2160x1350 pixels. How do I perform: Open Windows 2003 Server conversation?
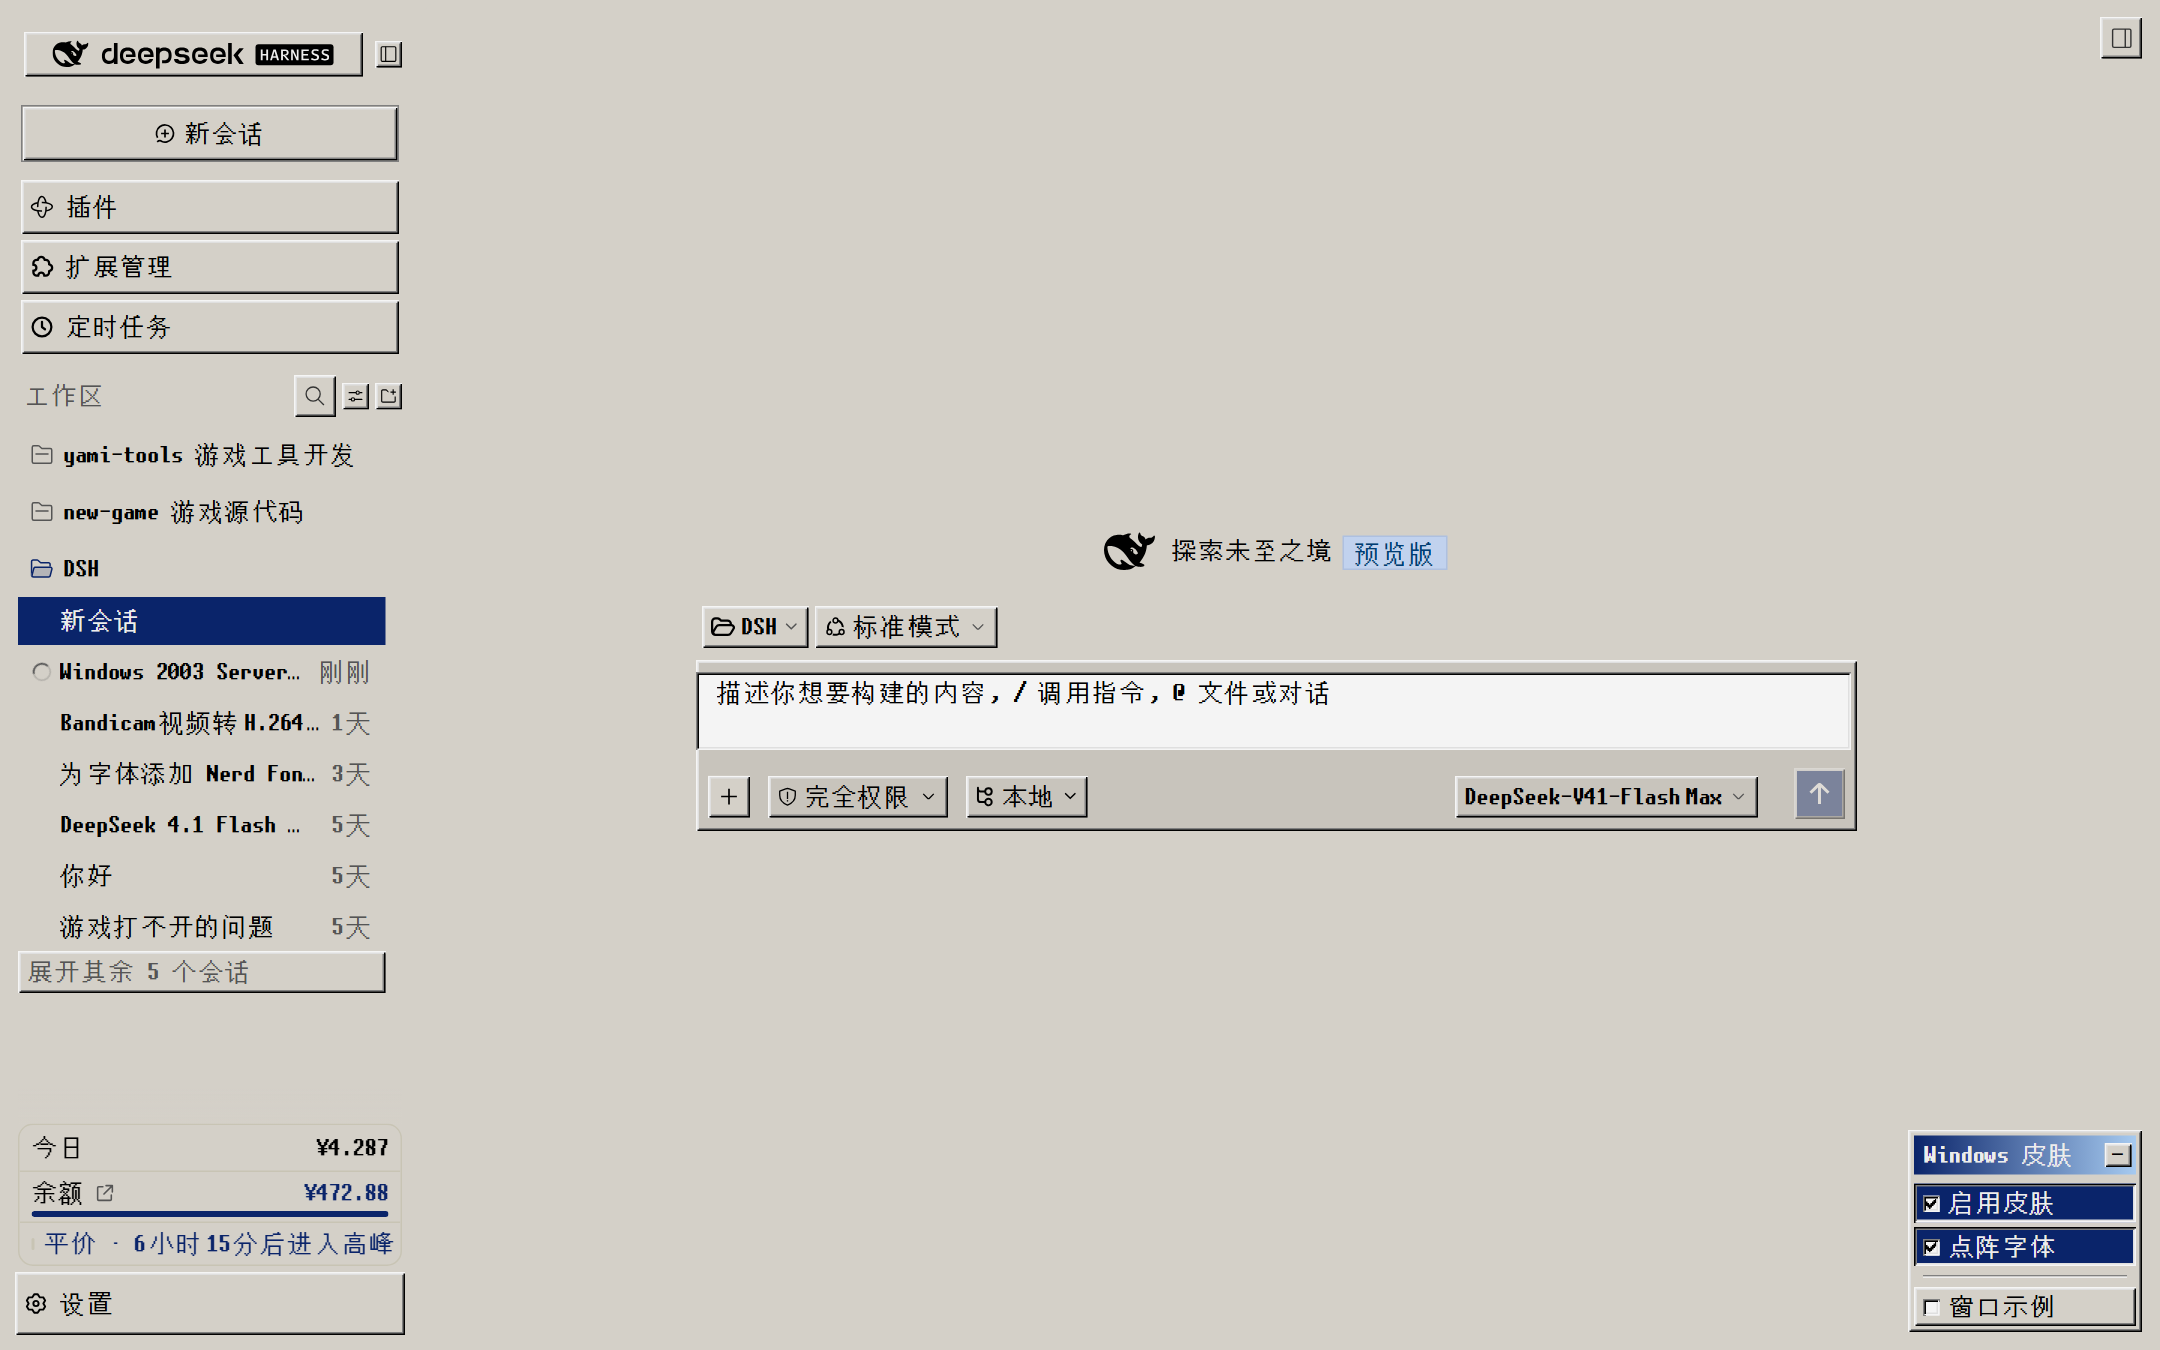point(202,672)
